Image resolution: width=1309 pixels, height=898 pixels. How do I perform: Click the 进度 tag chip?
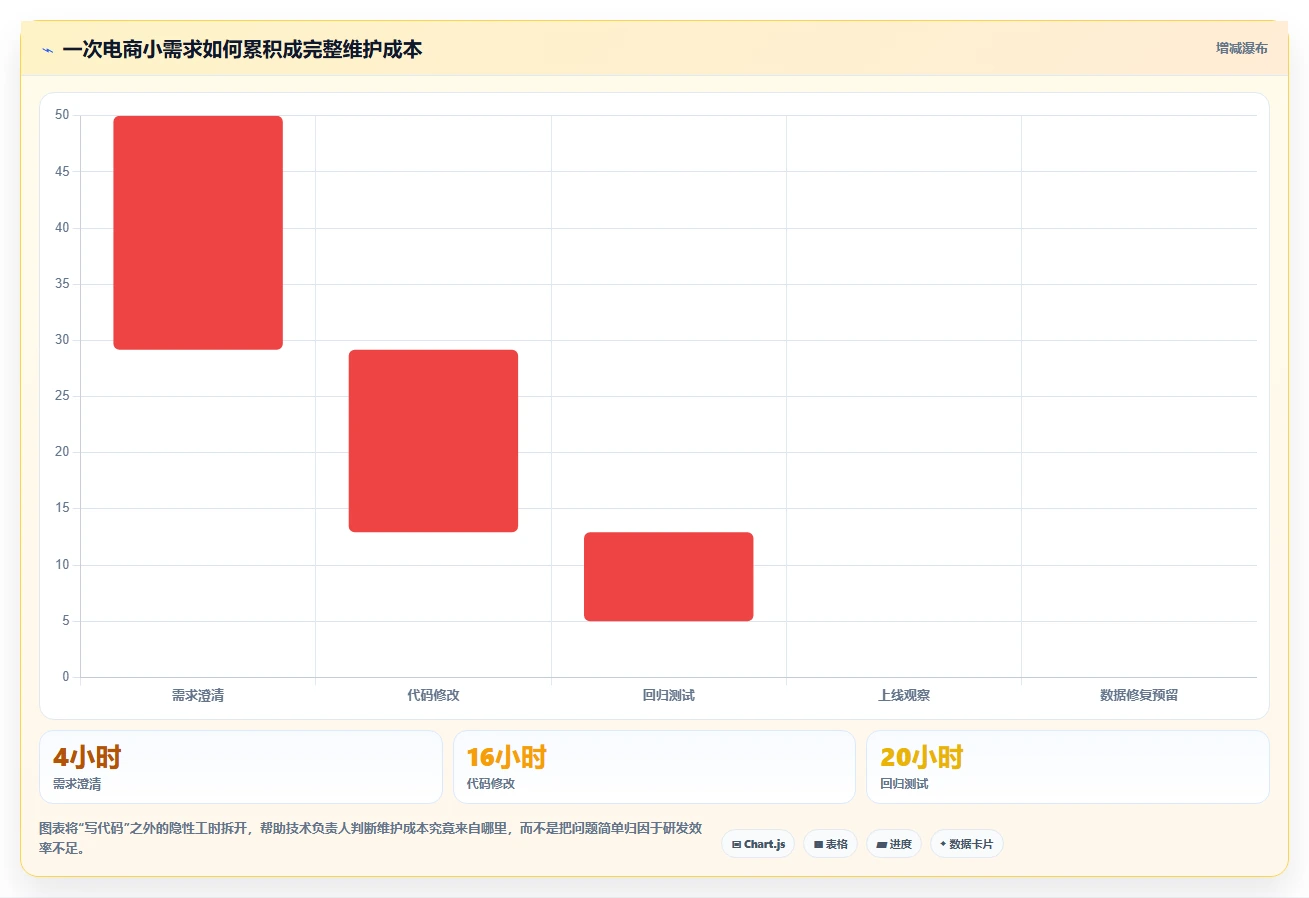tap(894, 844)
